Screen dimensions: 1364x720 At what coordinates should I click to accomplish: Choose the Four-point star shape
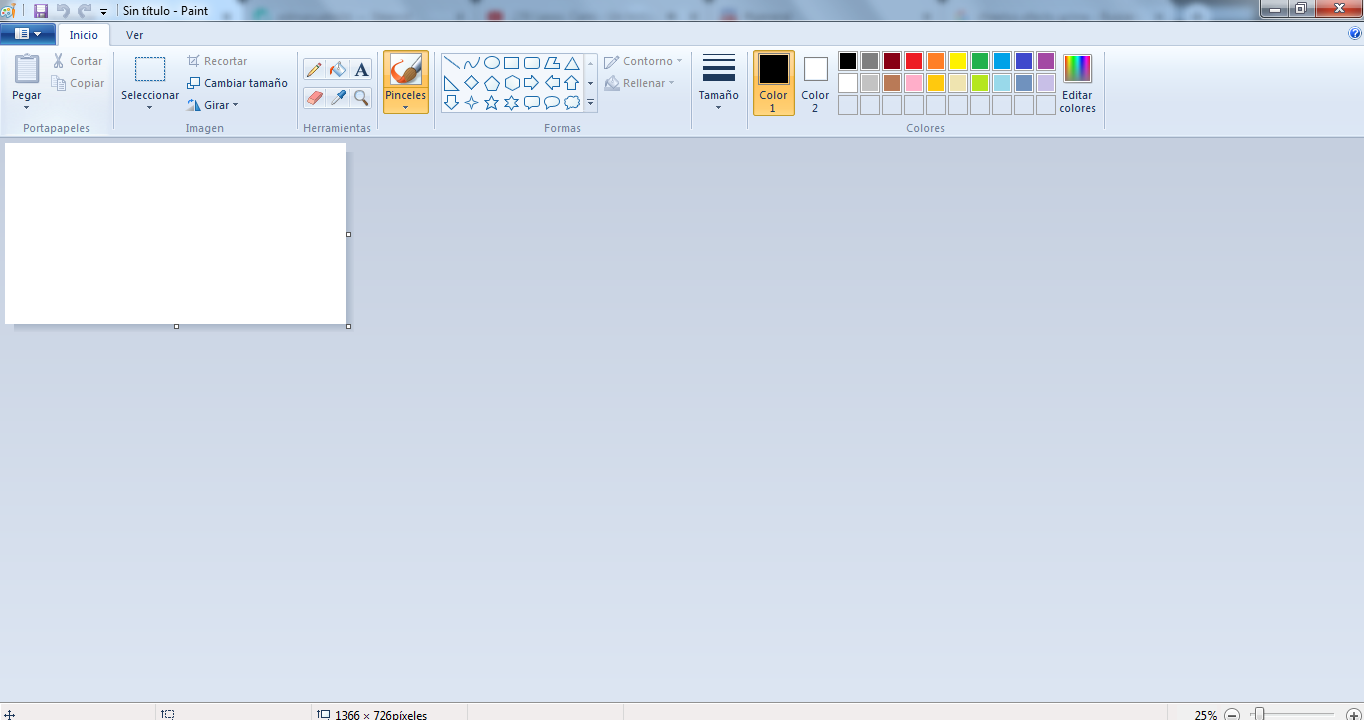pyautogui.click(x=472, y=102)
